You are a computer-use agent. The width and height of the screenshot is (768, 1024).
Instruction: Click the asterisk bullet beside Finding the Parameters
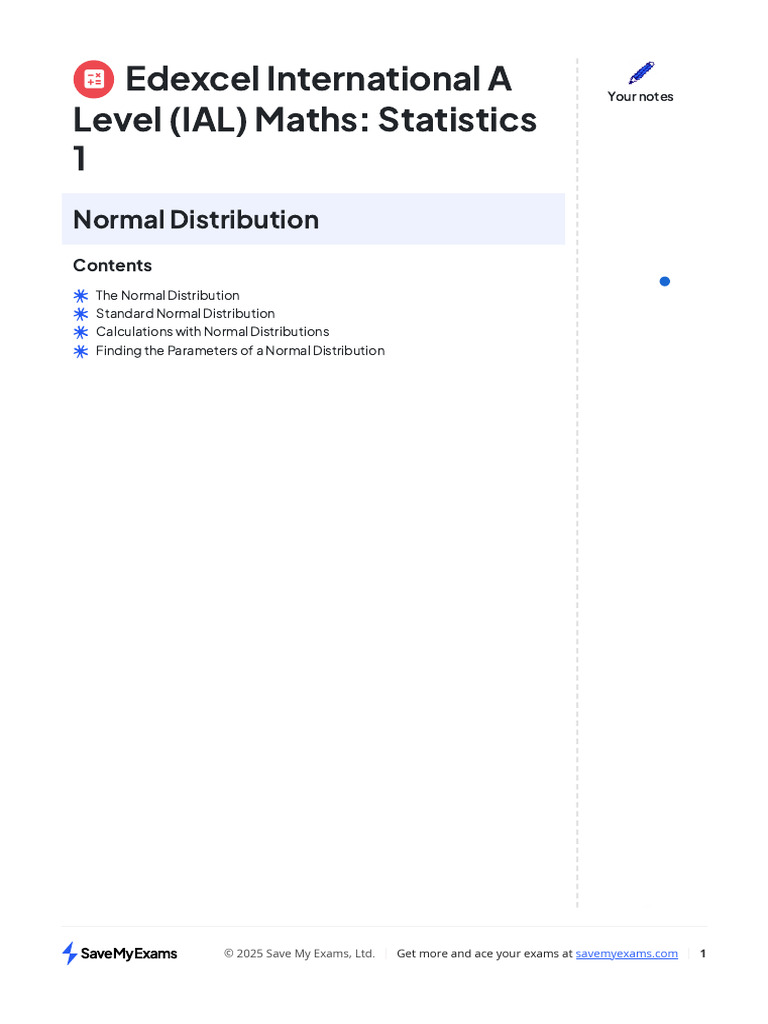pos(81,351)
